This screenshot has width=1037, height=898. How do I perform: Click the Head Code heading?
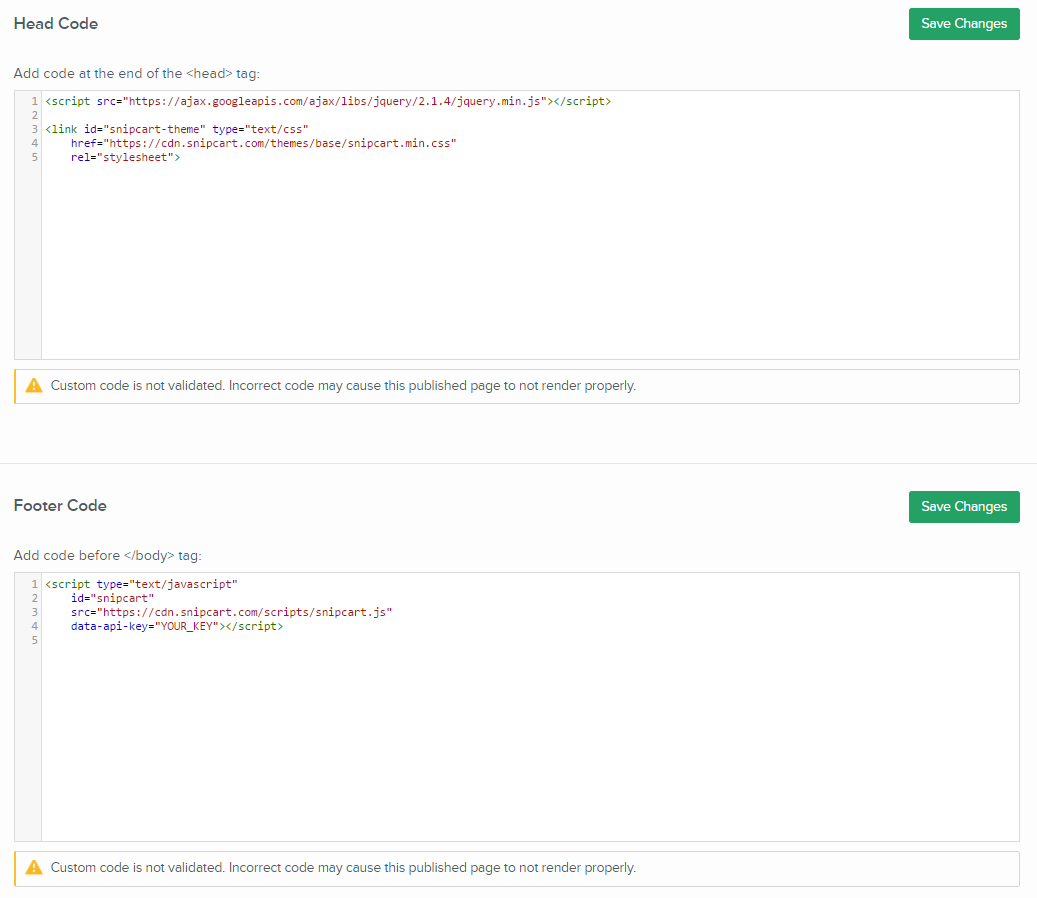(56, 24)
